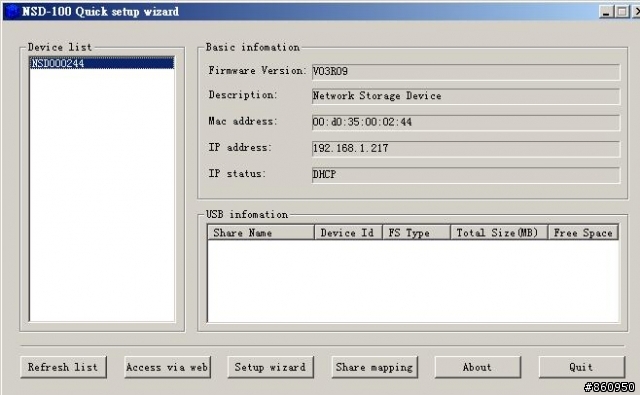Screen dimensions: 640x395
Task: Quit the quick setup wizard
Action: [x=582, y=367]
